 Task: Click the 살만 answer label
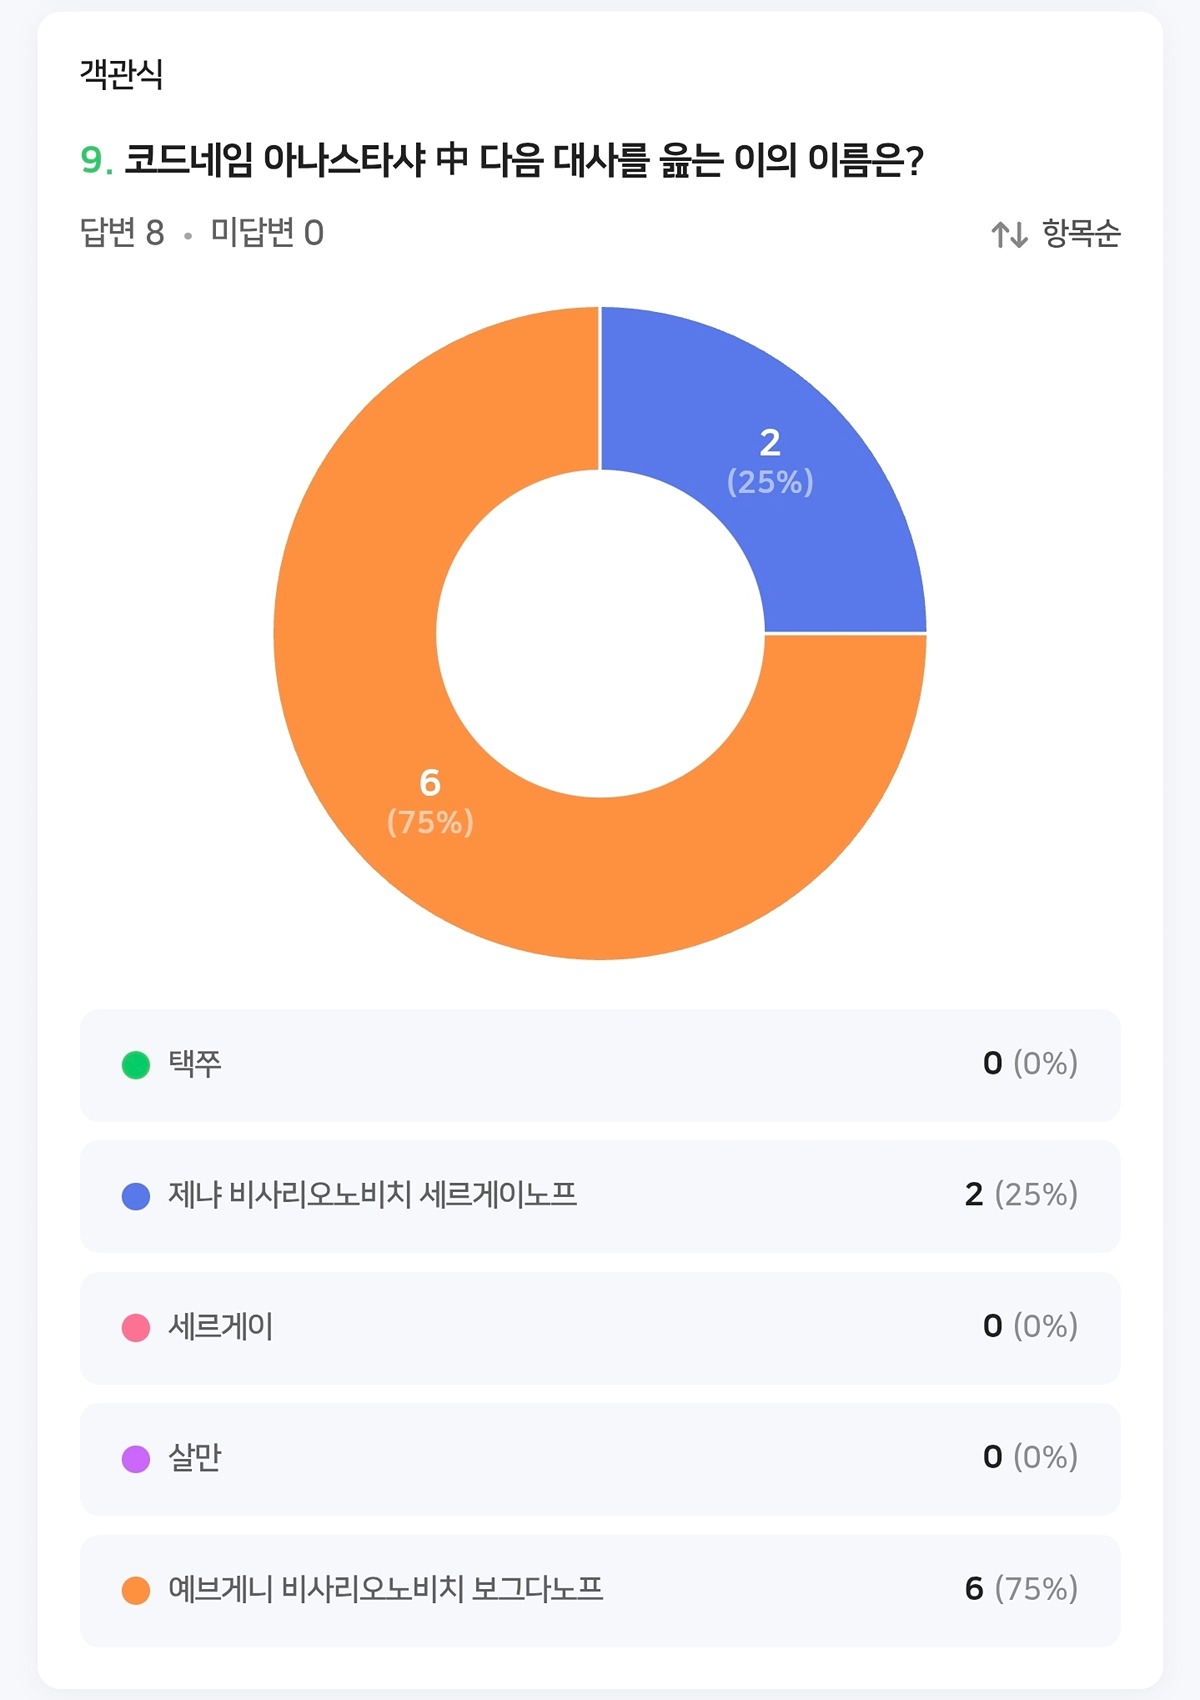(195, 1458)
